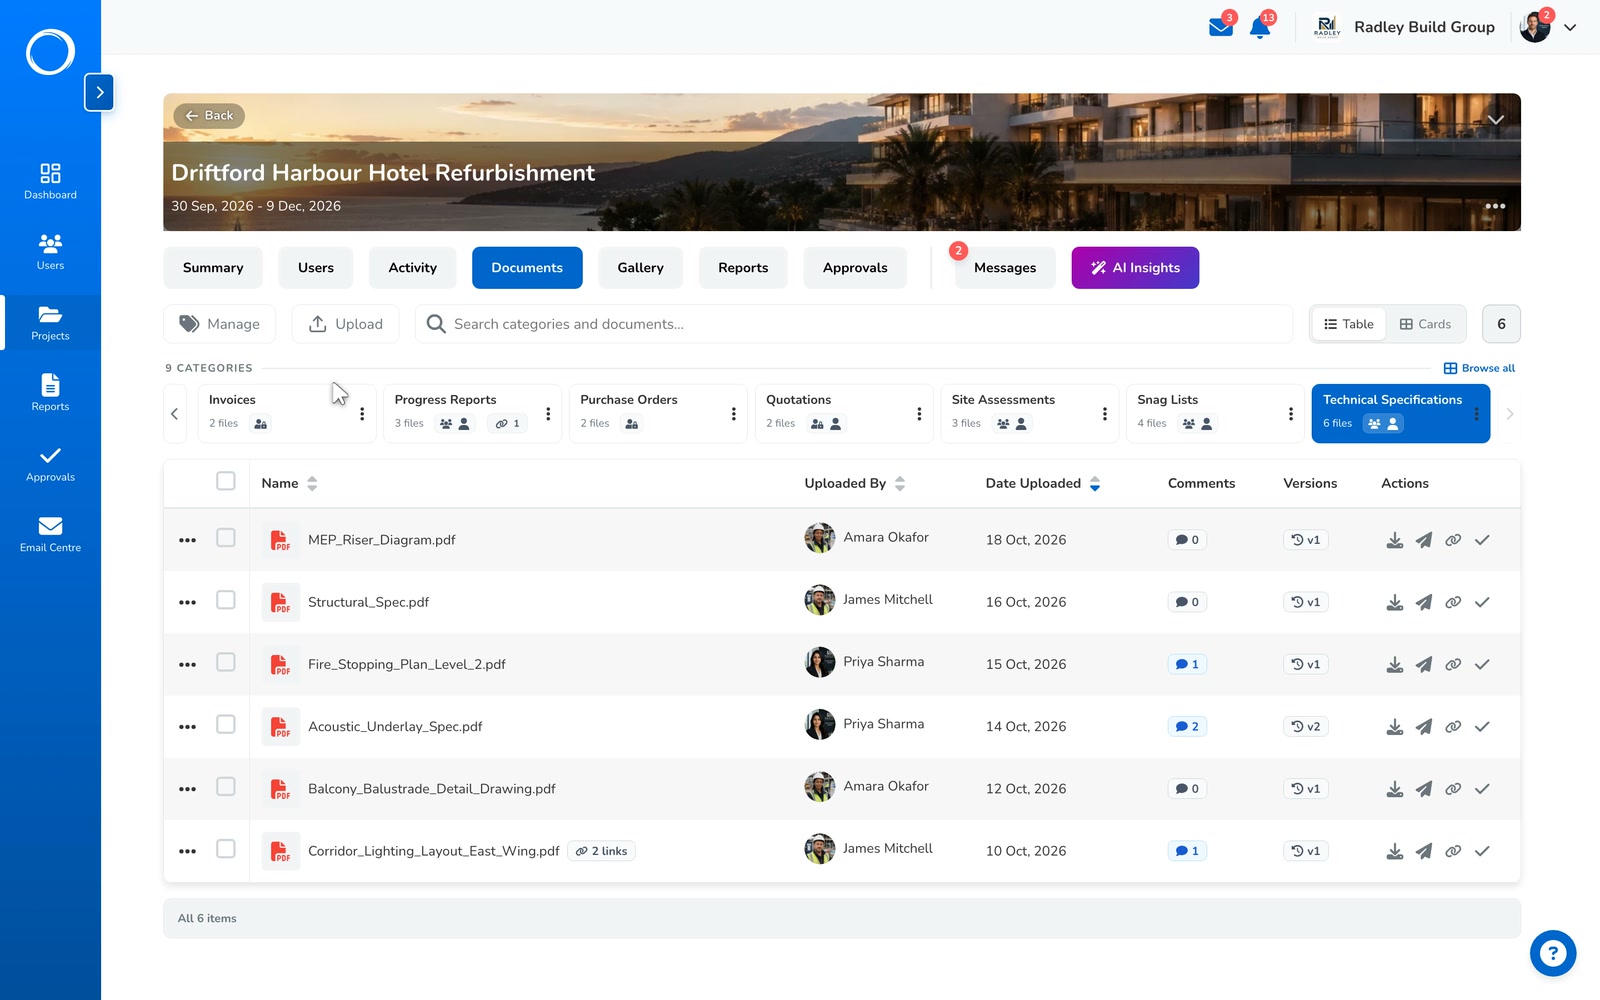This screenshot has height=1000, width=1600.
Task: Collapse the project banner chevron
Action: [1495, 119]
